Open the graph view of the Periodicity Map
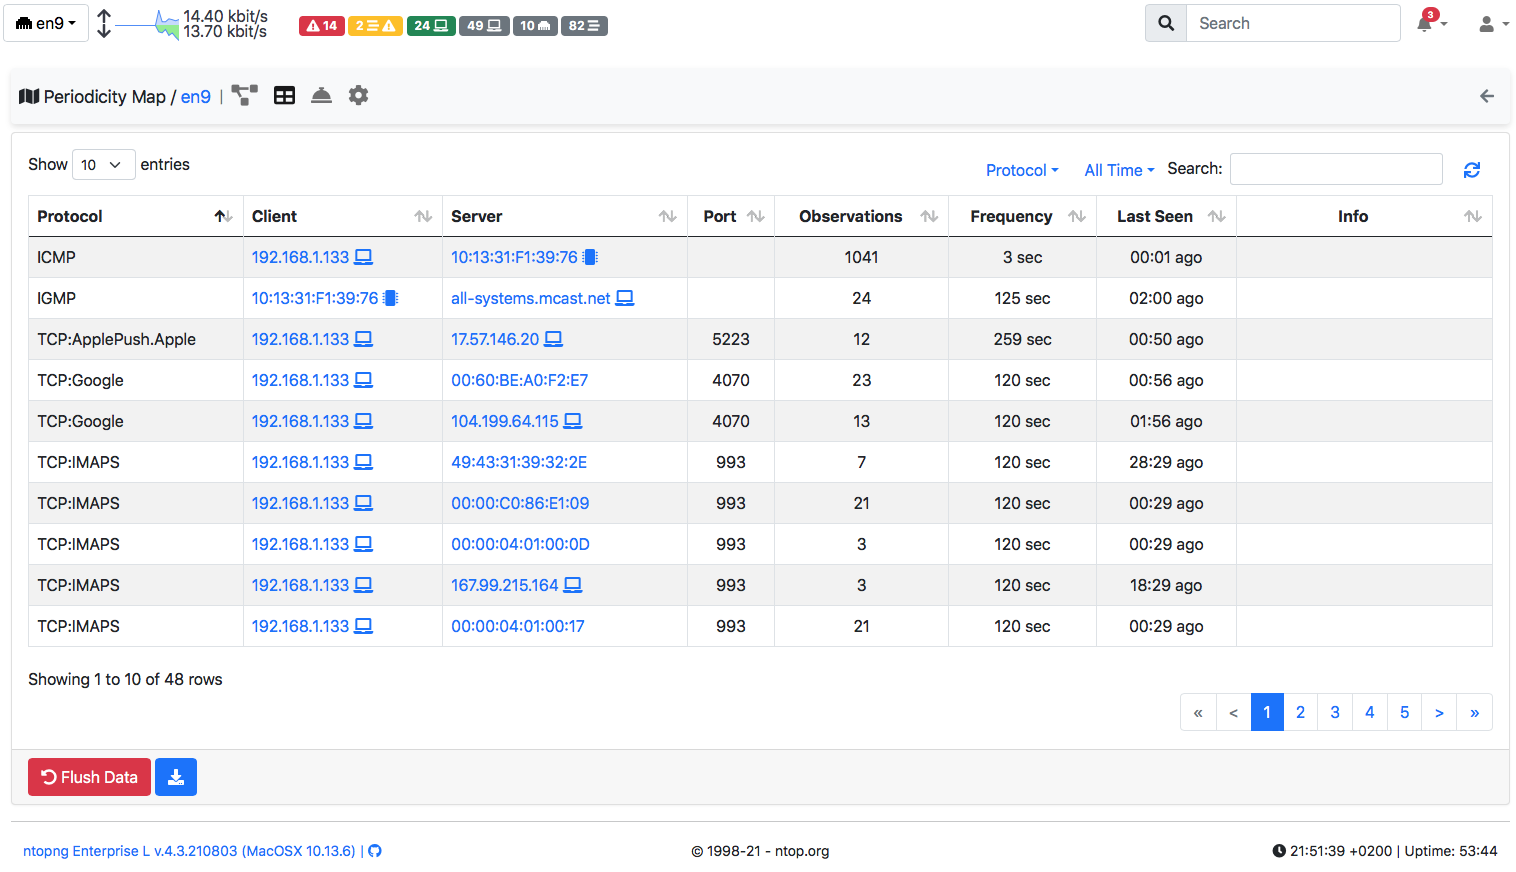Viewport: 1516px width, 872px height. [x=244, y=95]
